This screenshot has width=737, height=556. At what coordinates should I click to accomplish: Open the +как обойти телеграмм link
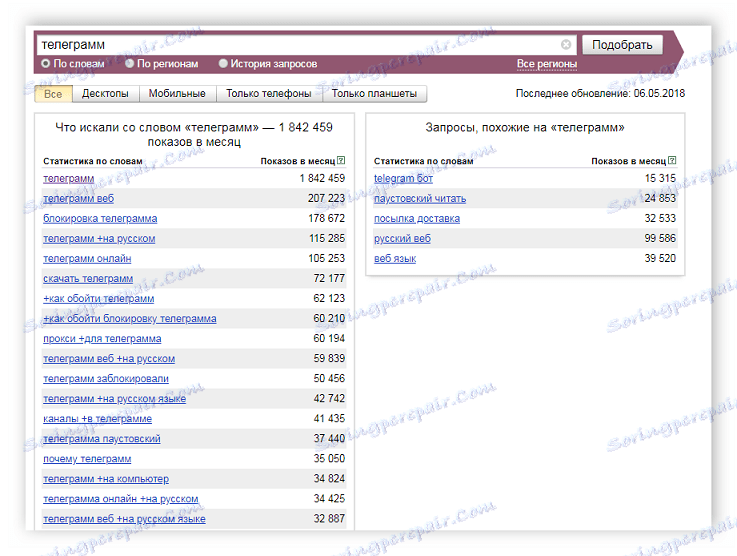click(99, 298)
